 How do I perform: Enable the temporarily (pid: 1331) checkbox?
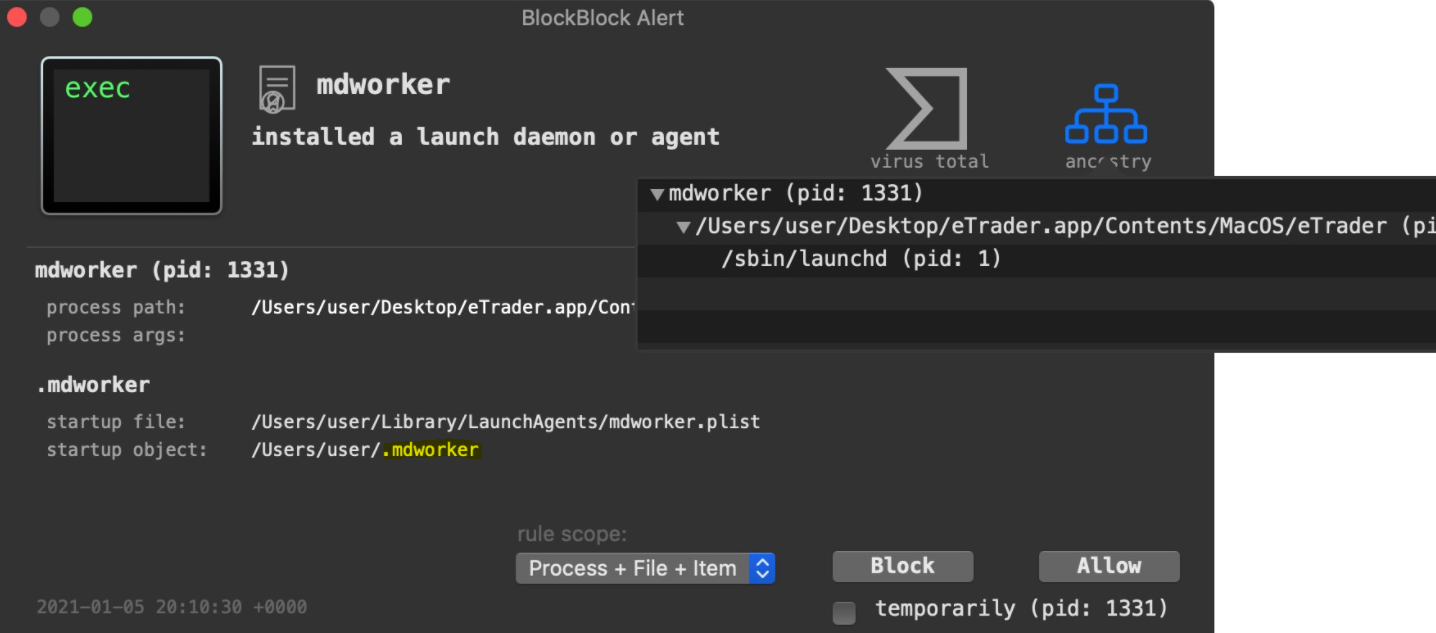[844, 613]
